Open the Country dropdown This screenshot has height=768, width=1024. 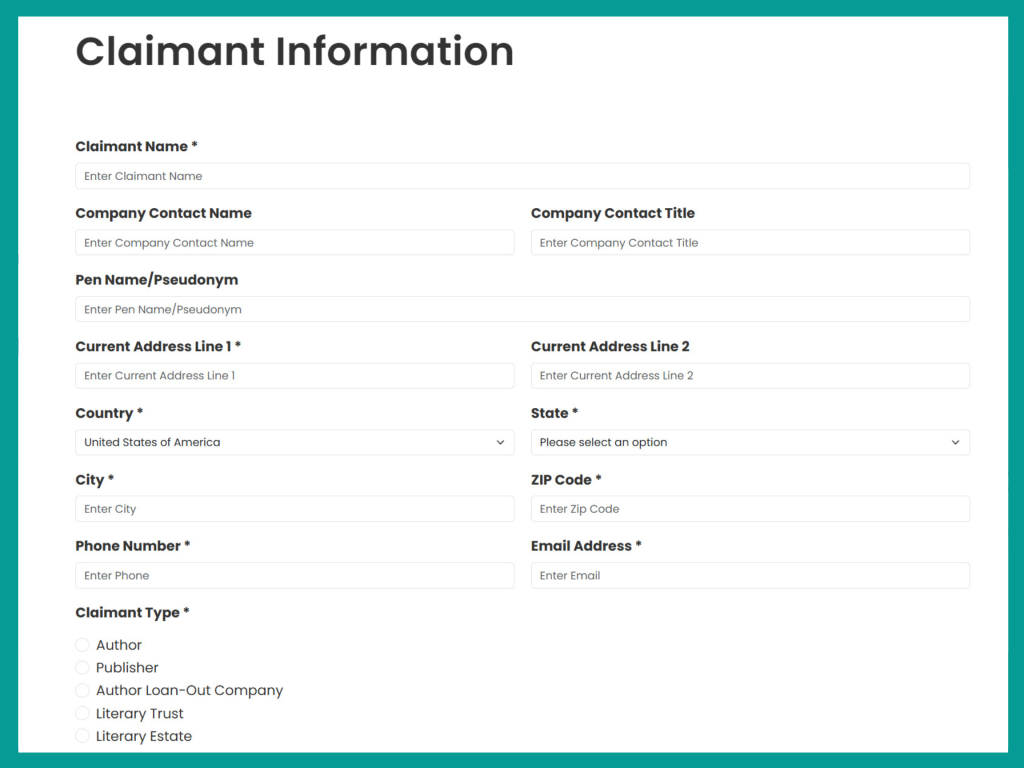294,442
